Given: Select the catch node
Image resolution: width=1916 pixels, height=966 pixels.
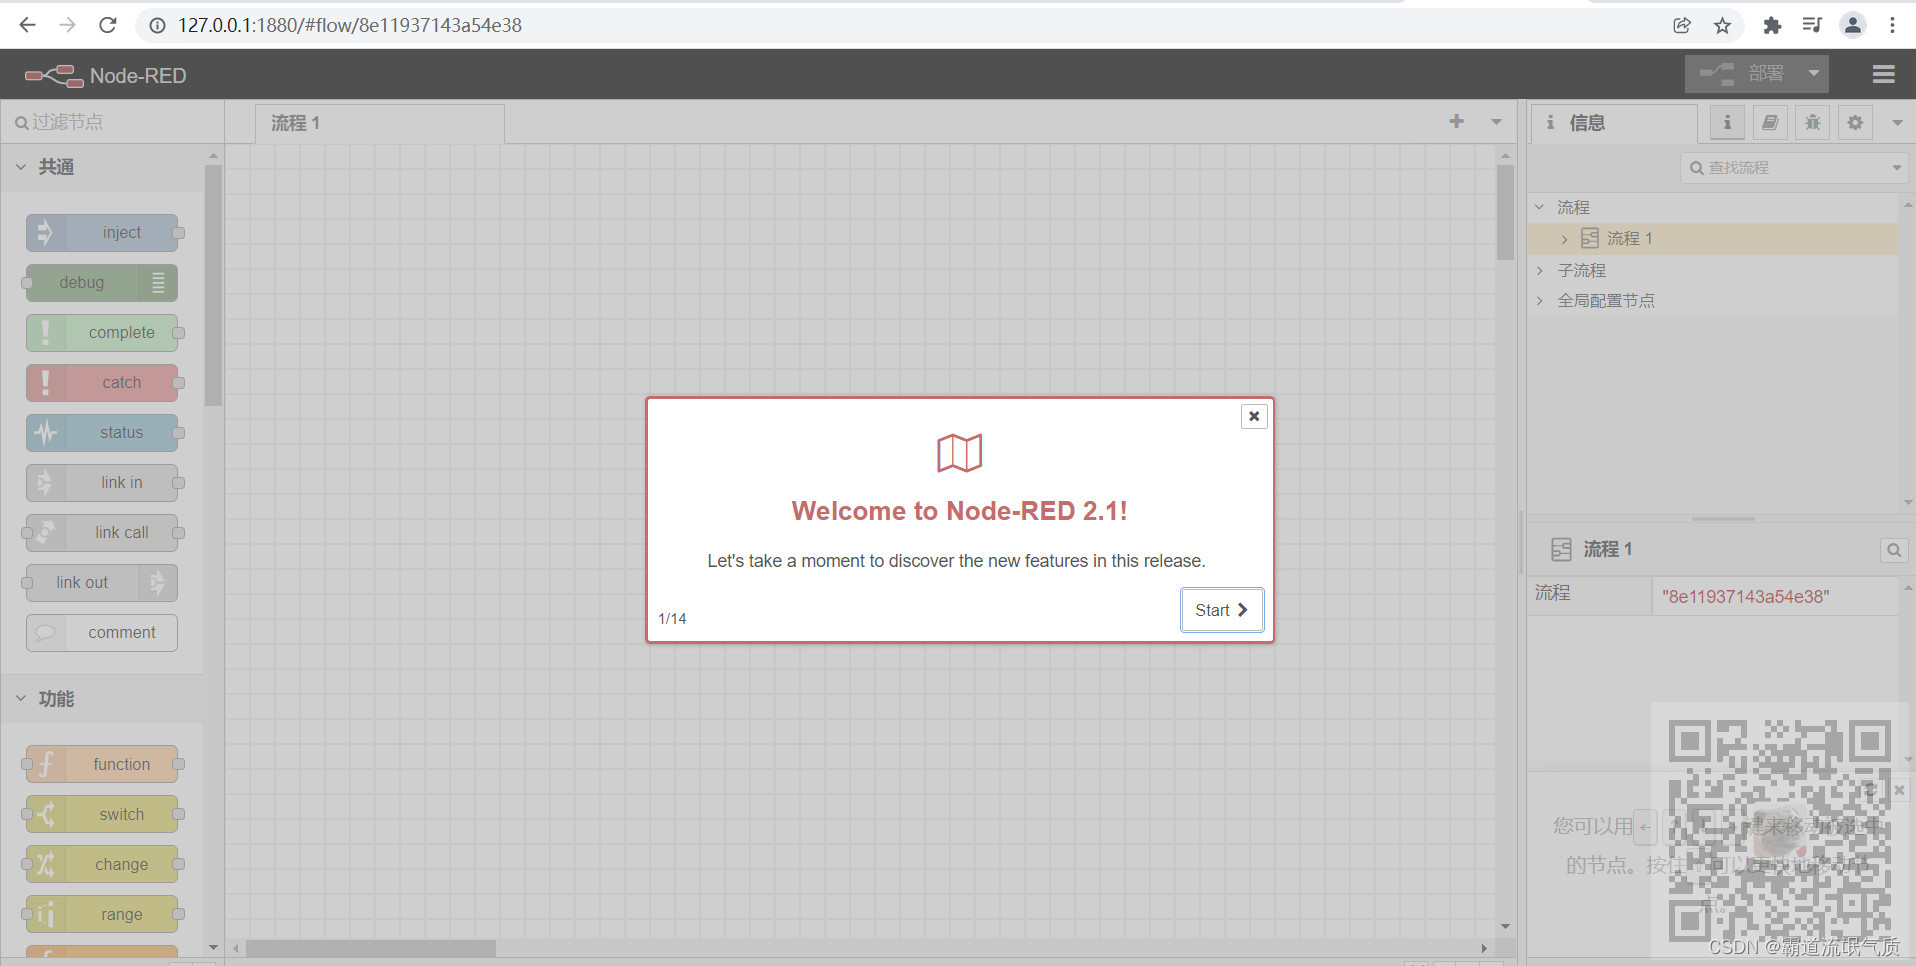Looking at the screenshot, I should pyautogui.click(x=102, y=383).
